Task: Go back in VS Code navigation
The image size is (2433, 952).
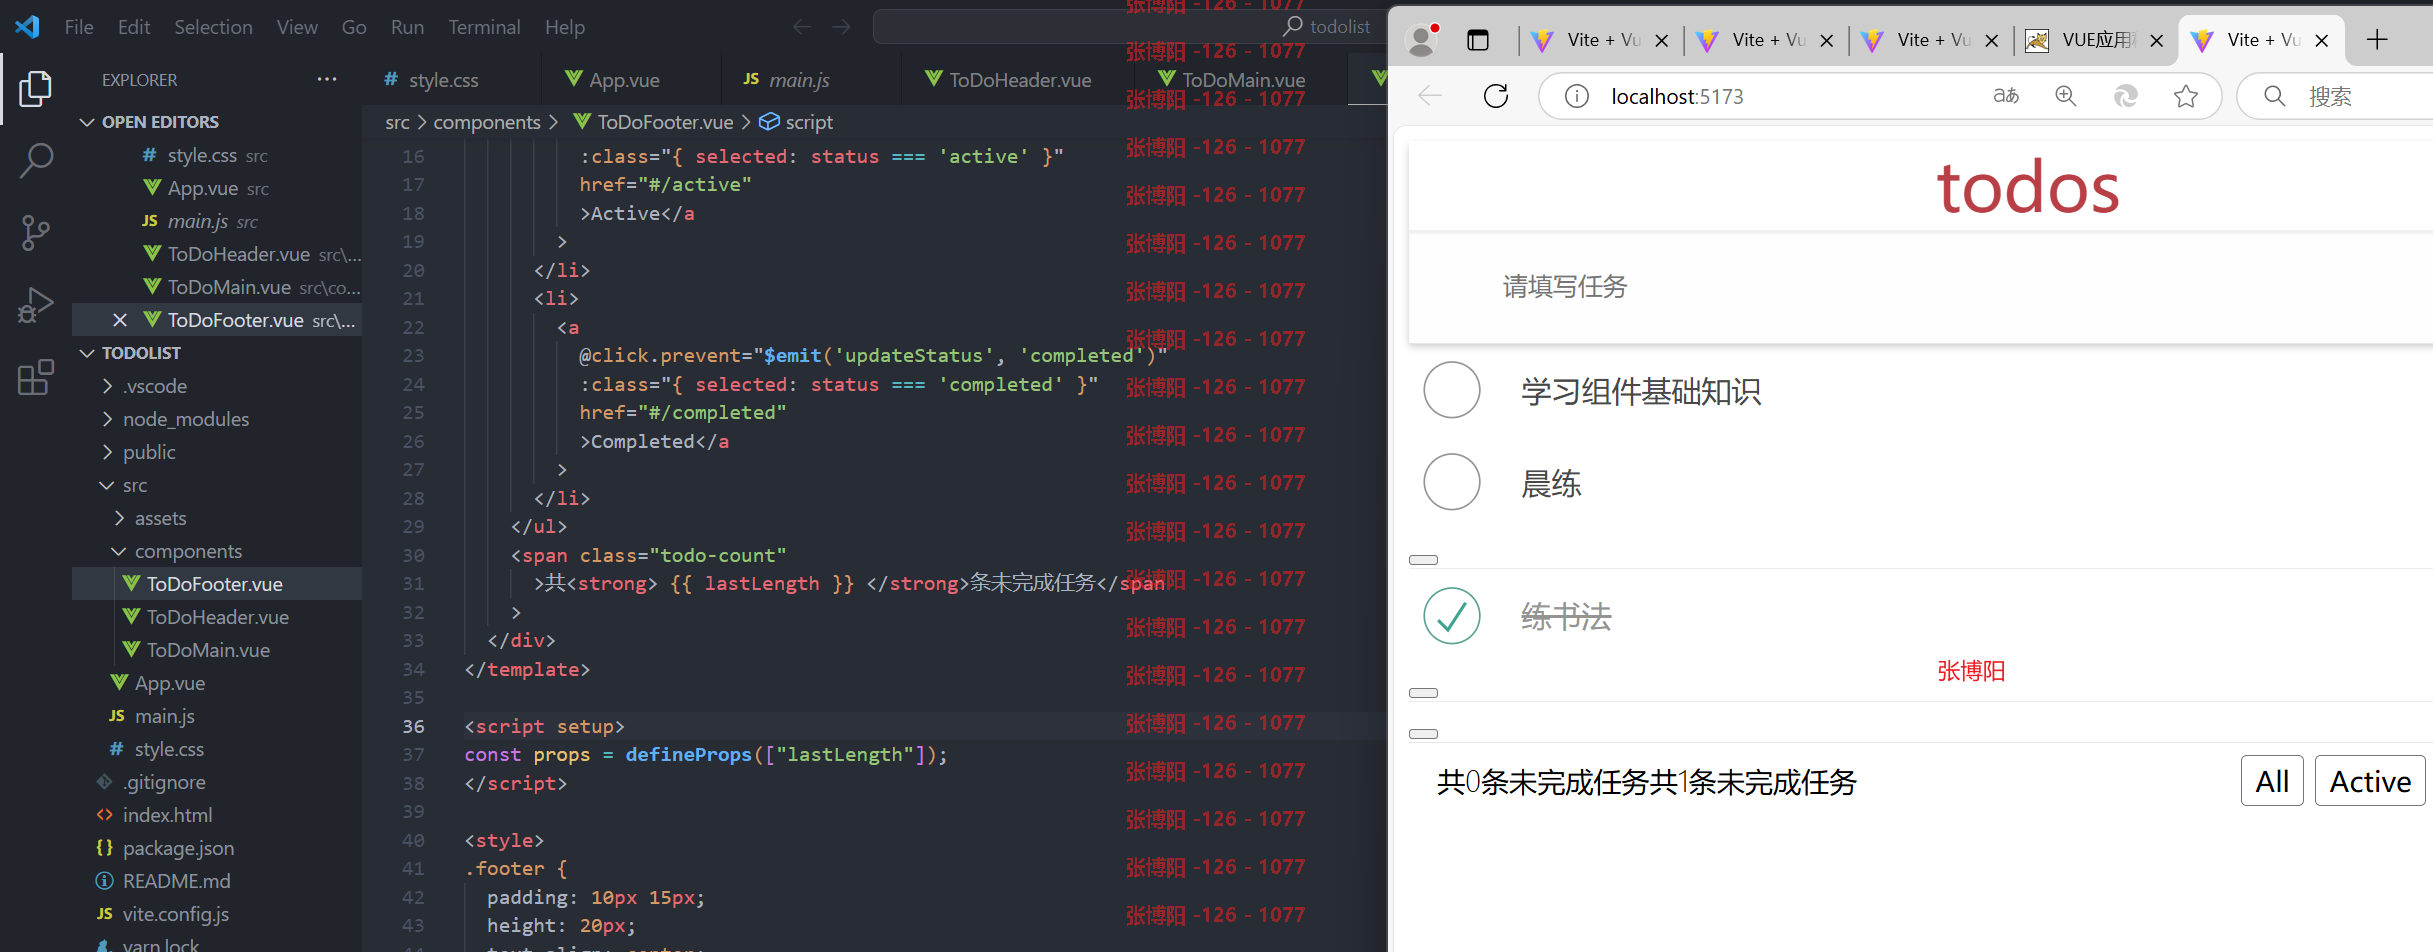Action: pos(802,27)
